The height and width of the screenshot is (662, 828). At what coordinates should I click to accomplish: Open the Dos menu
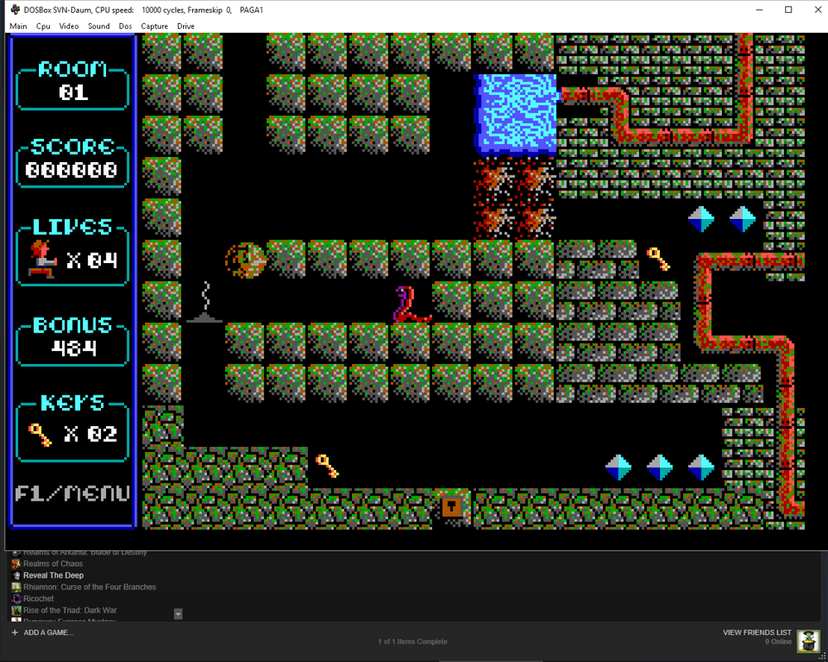coord(125,26)
